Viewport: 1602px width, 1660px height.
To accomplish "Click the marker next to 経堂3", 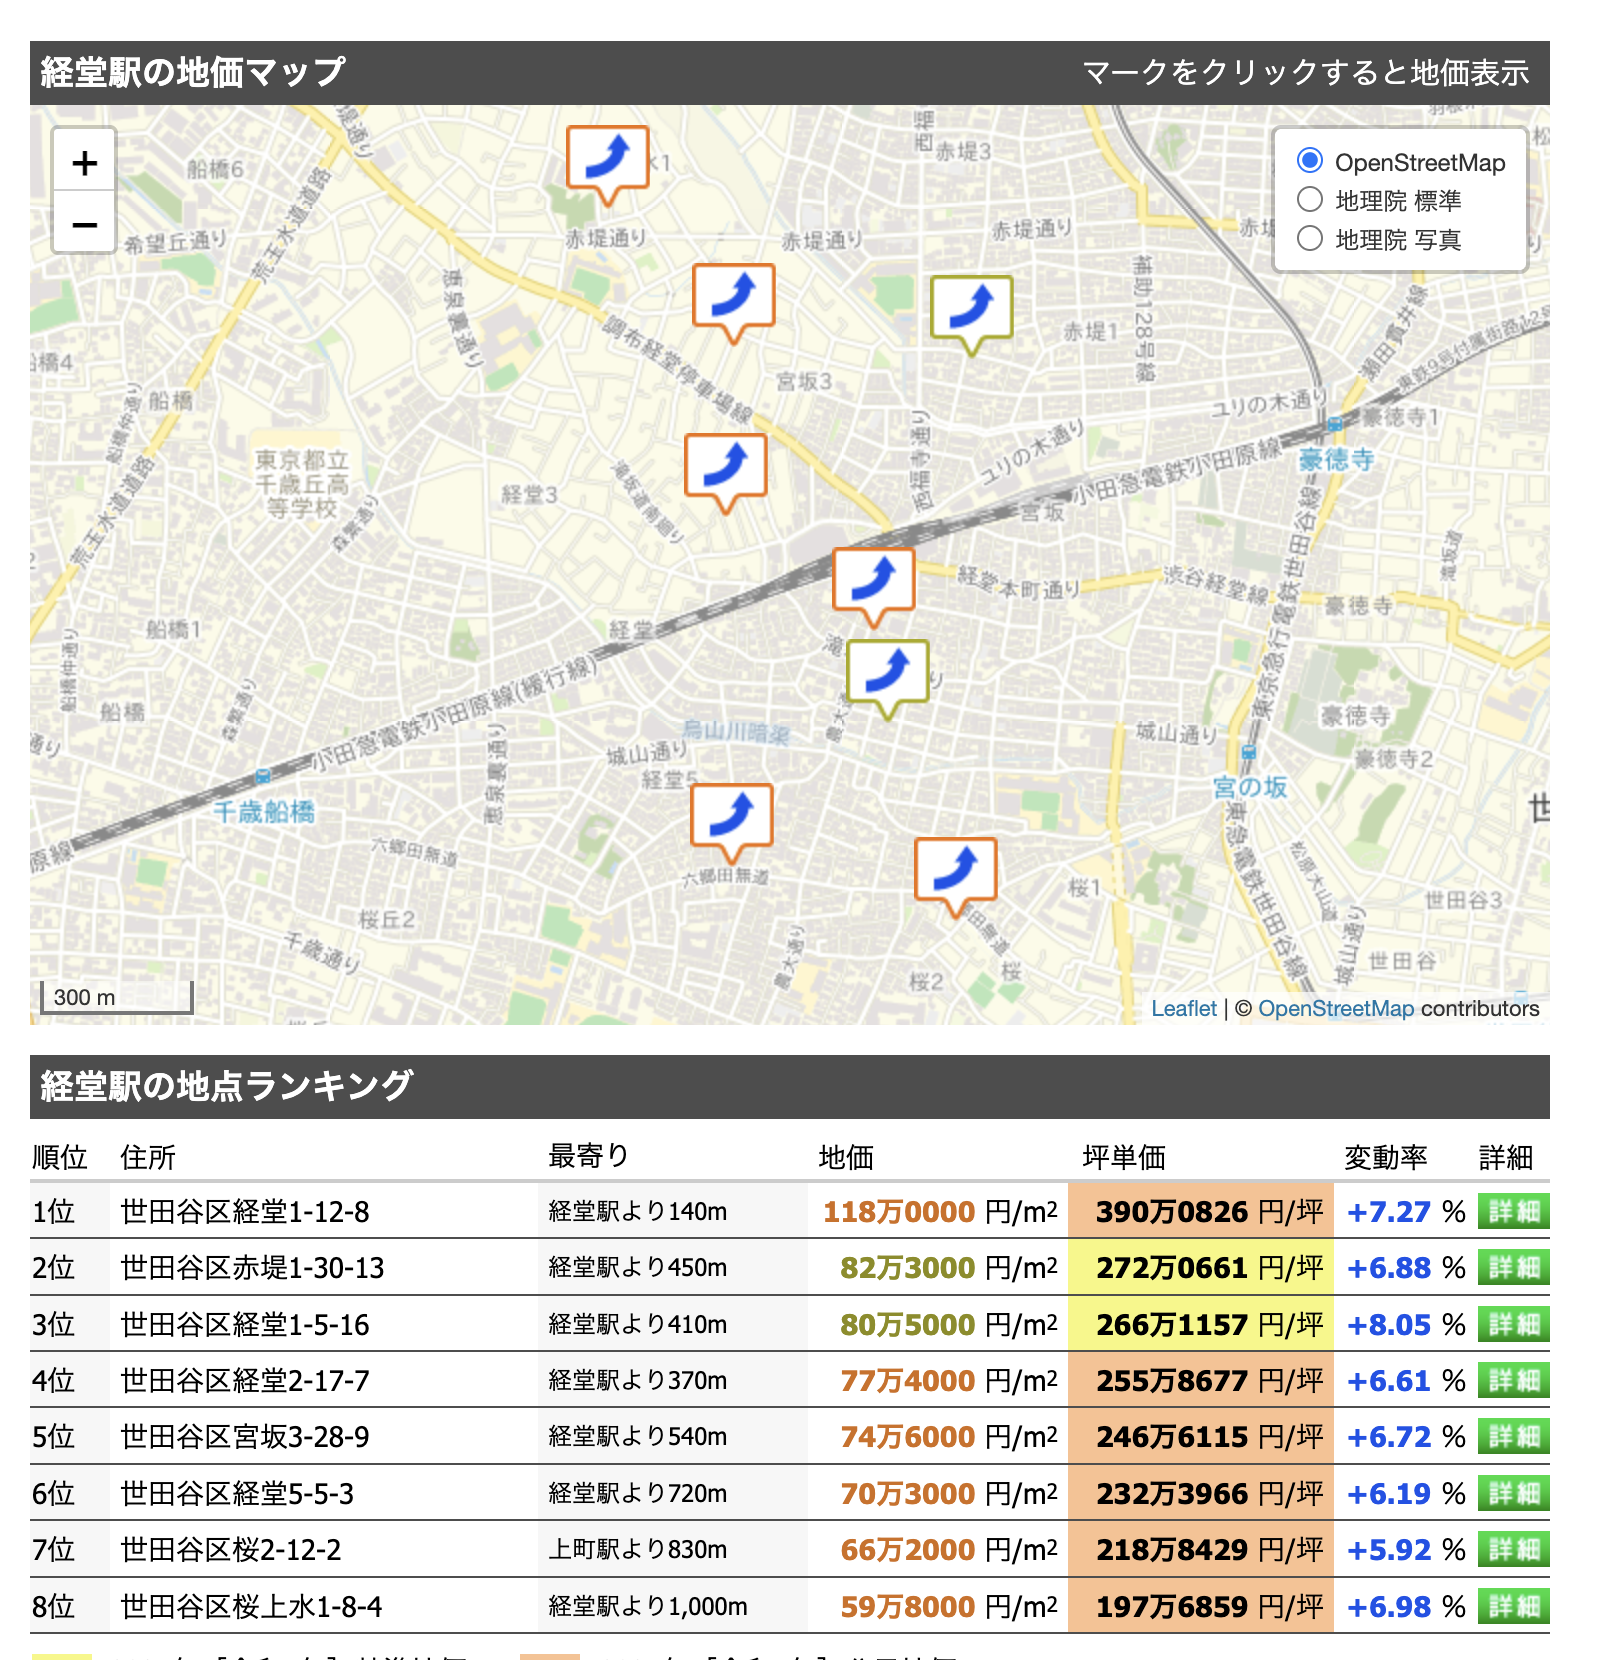I will [725, 465].
